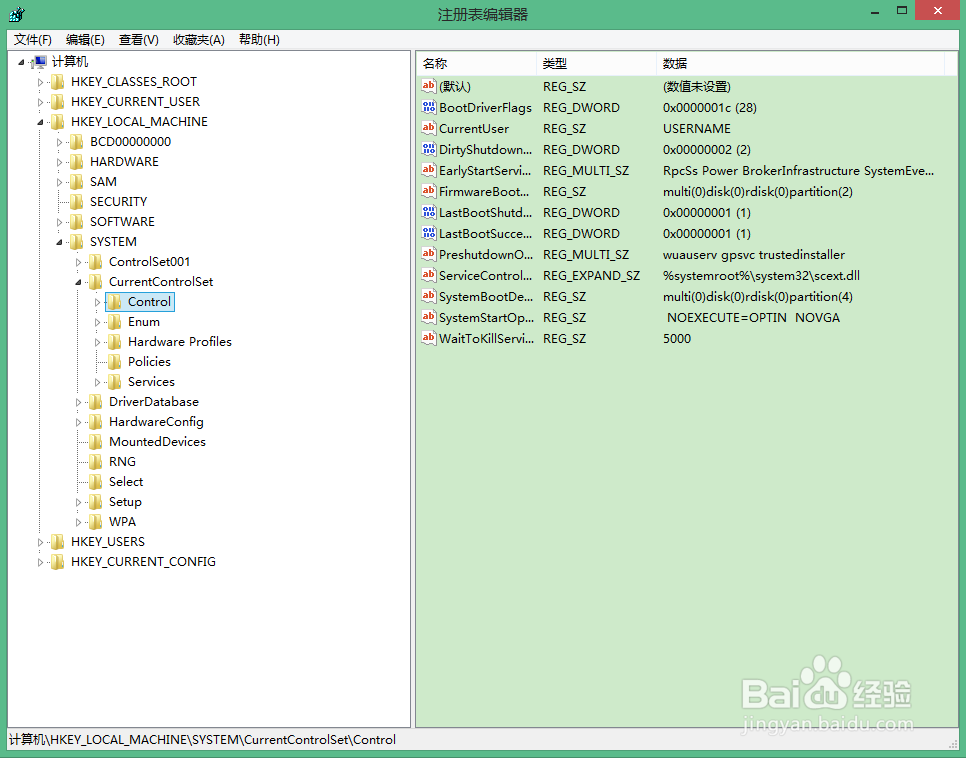
Task: Click the CurrentUser string value icon
Action: [429, 128]
